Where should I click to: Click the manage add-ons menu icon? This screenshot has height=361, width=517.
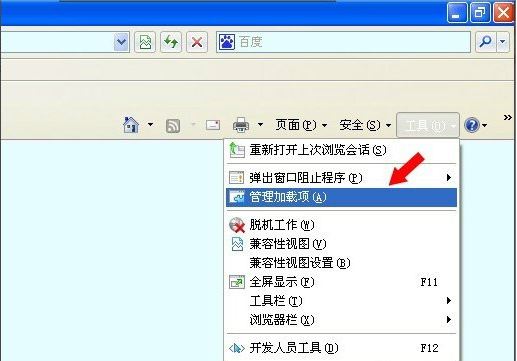tap(237, 197)
